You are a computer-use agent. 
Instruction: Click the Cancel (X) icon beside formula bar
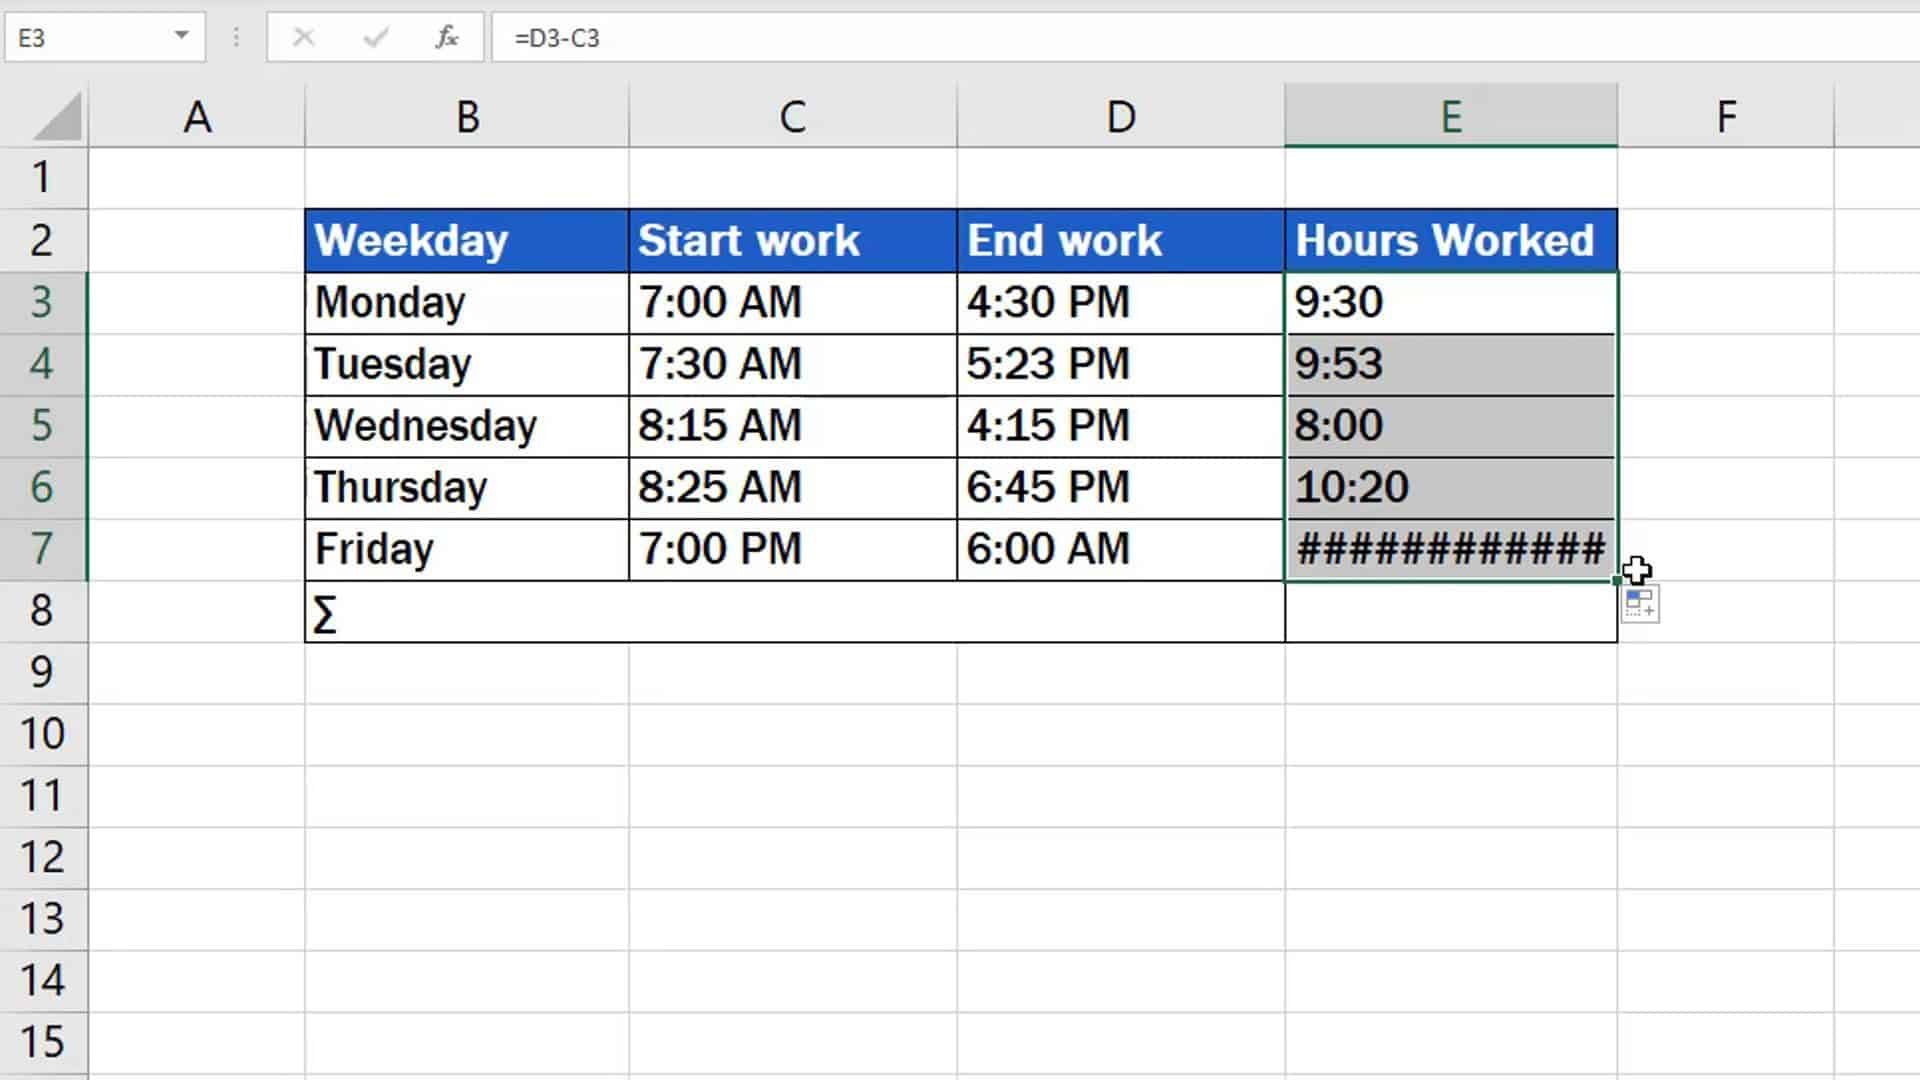point(304,38)
